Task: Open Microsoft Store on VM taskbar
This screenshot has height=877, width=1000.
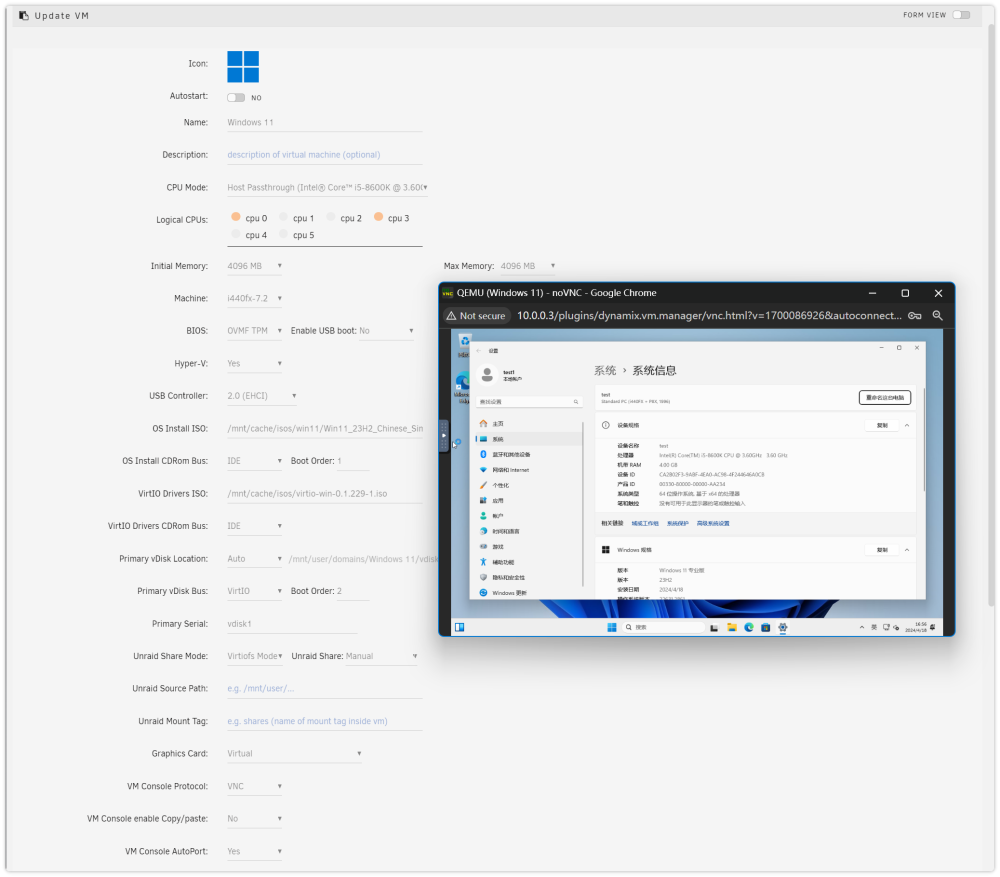Action: click(x=765, y=628)
